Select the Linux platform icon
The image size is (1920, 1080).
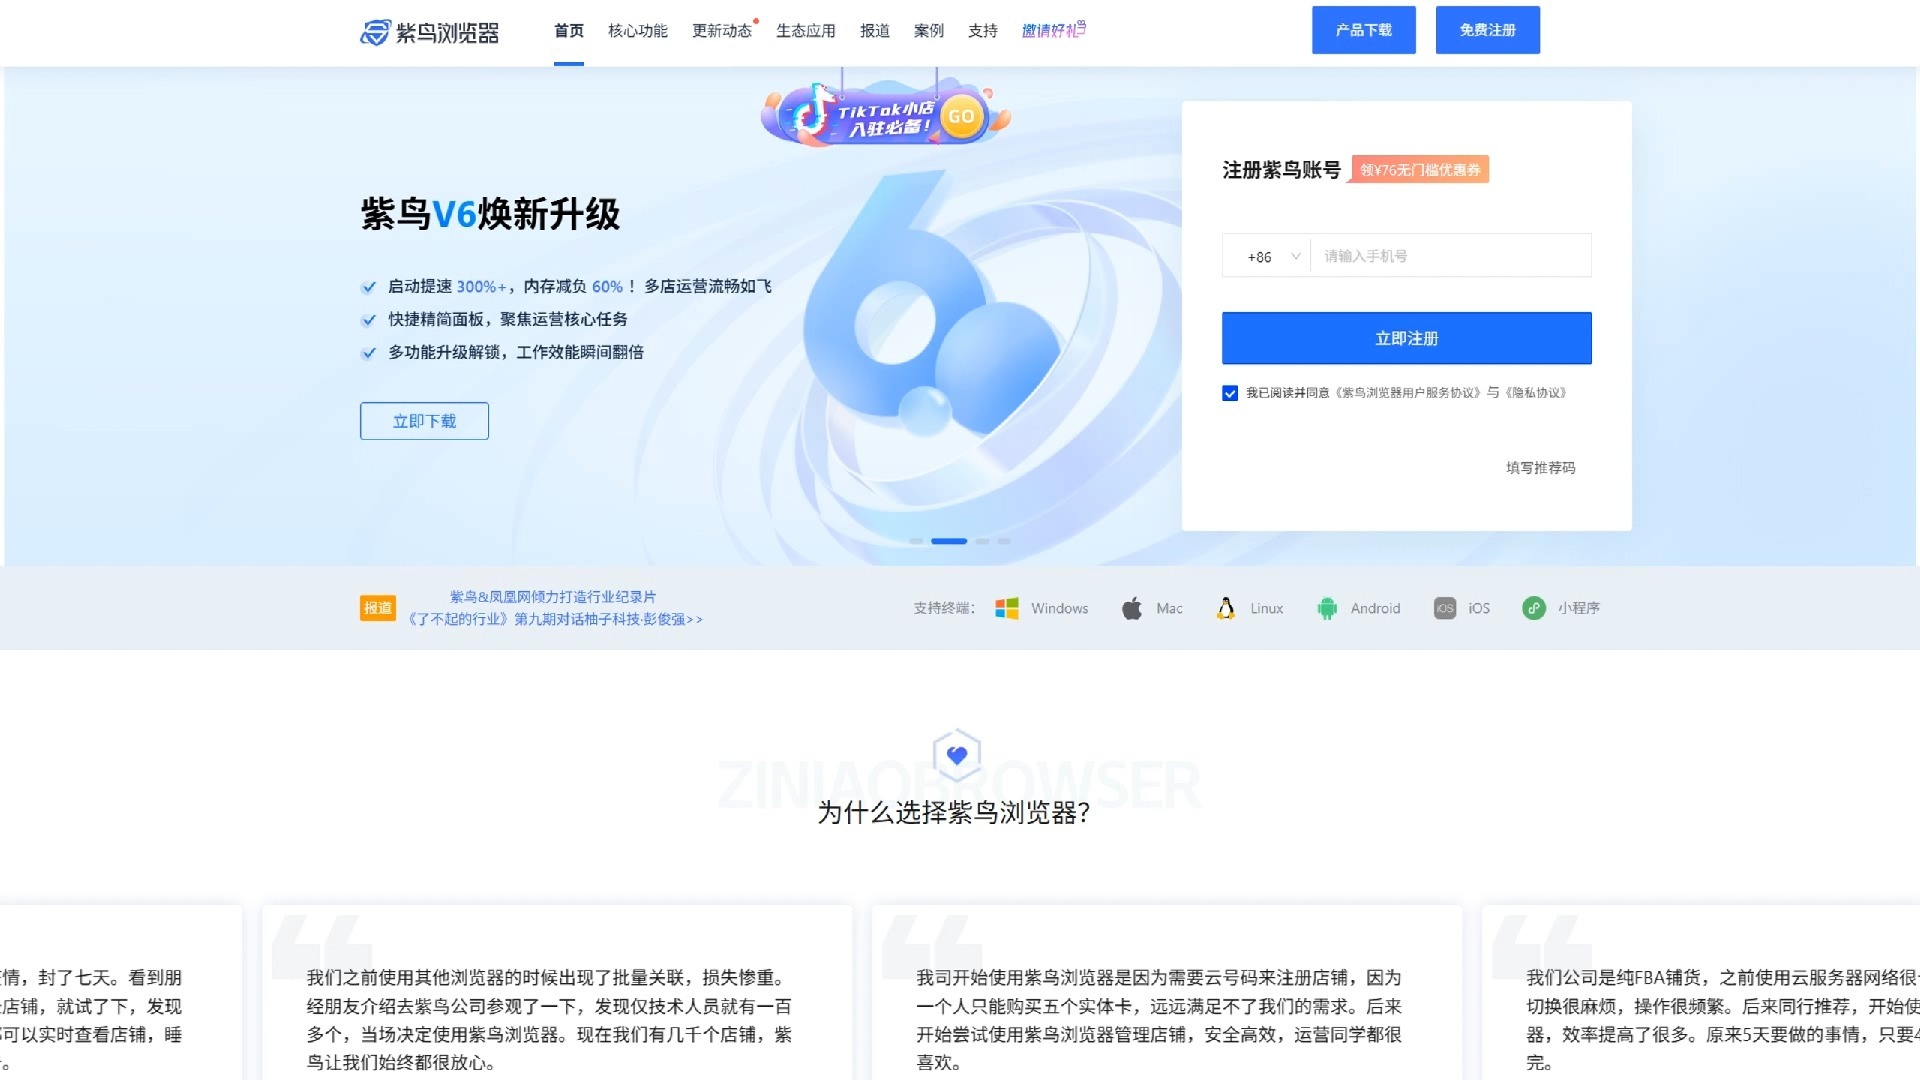(1225, 608)
